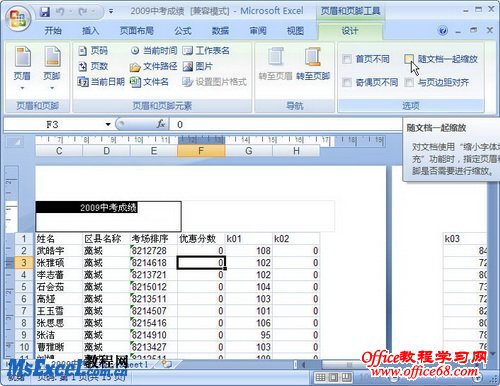Viewport: 500px width, 386px height.
Task: Click cell containing 8215012
Action: (153, 287)
